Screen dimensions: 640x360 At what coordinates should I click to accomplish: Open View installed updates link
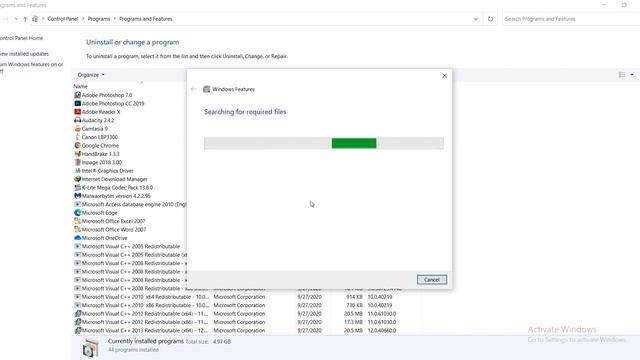click(x=24, y=54)
